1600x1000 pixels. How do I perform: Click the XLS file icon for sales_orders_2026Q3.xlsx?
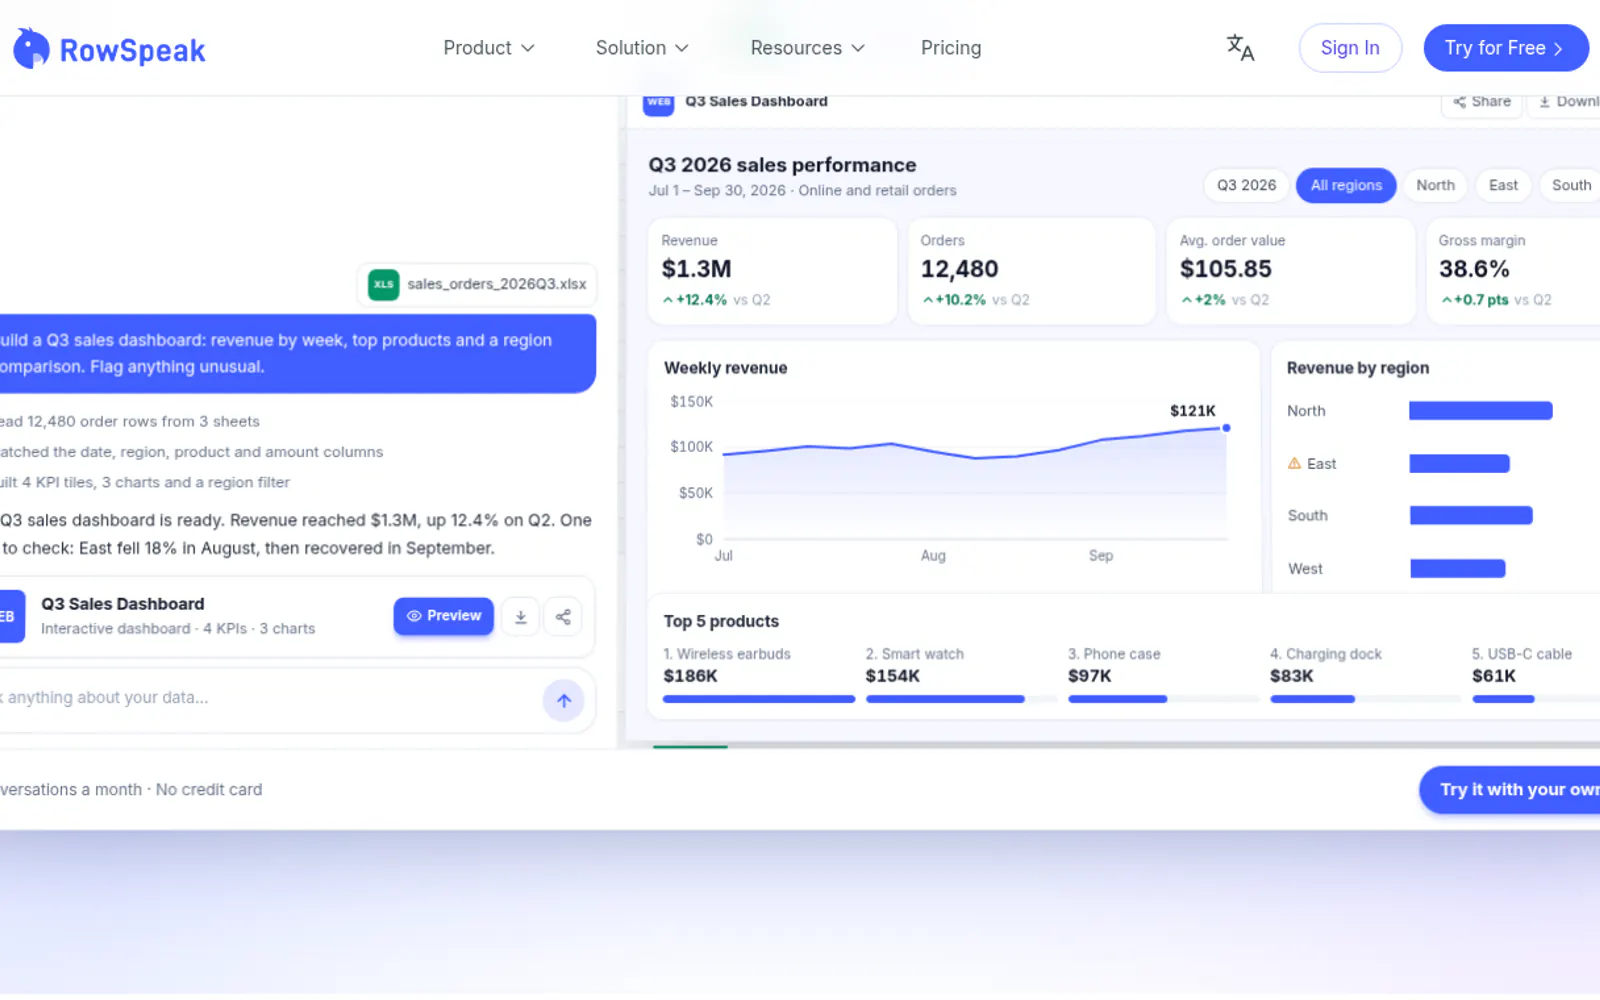point(383,284)
